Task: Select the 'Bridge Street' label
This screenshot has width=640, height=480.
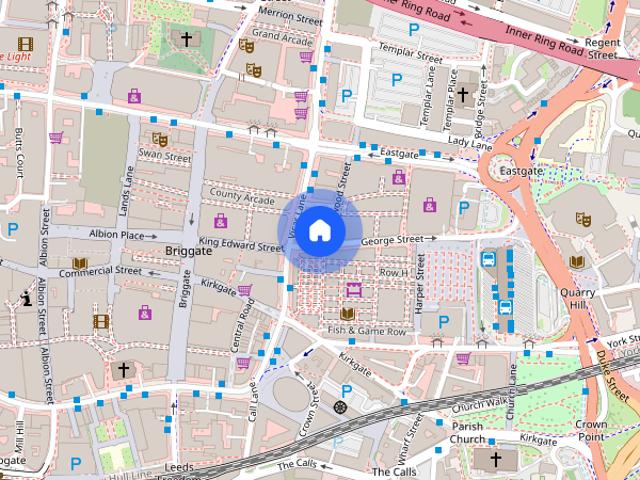Action: 480,109
